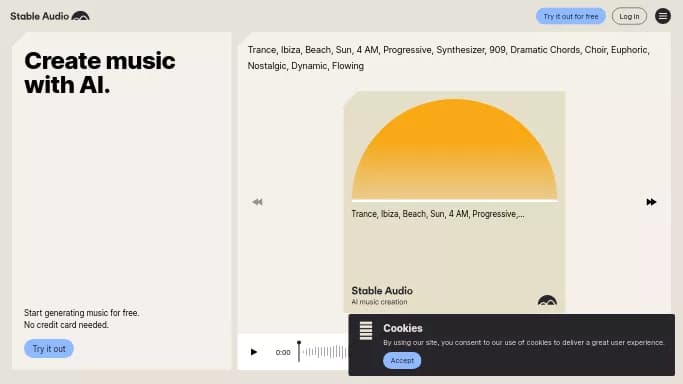
Task: Click the cookies stack icon
Action: 366,330
